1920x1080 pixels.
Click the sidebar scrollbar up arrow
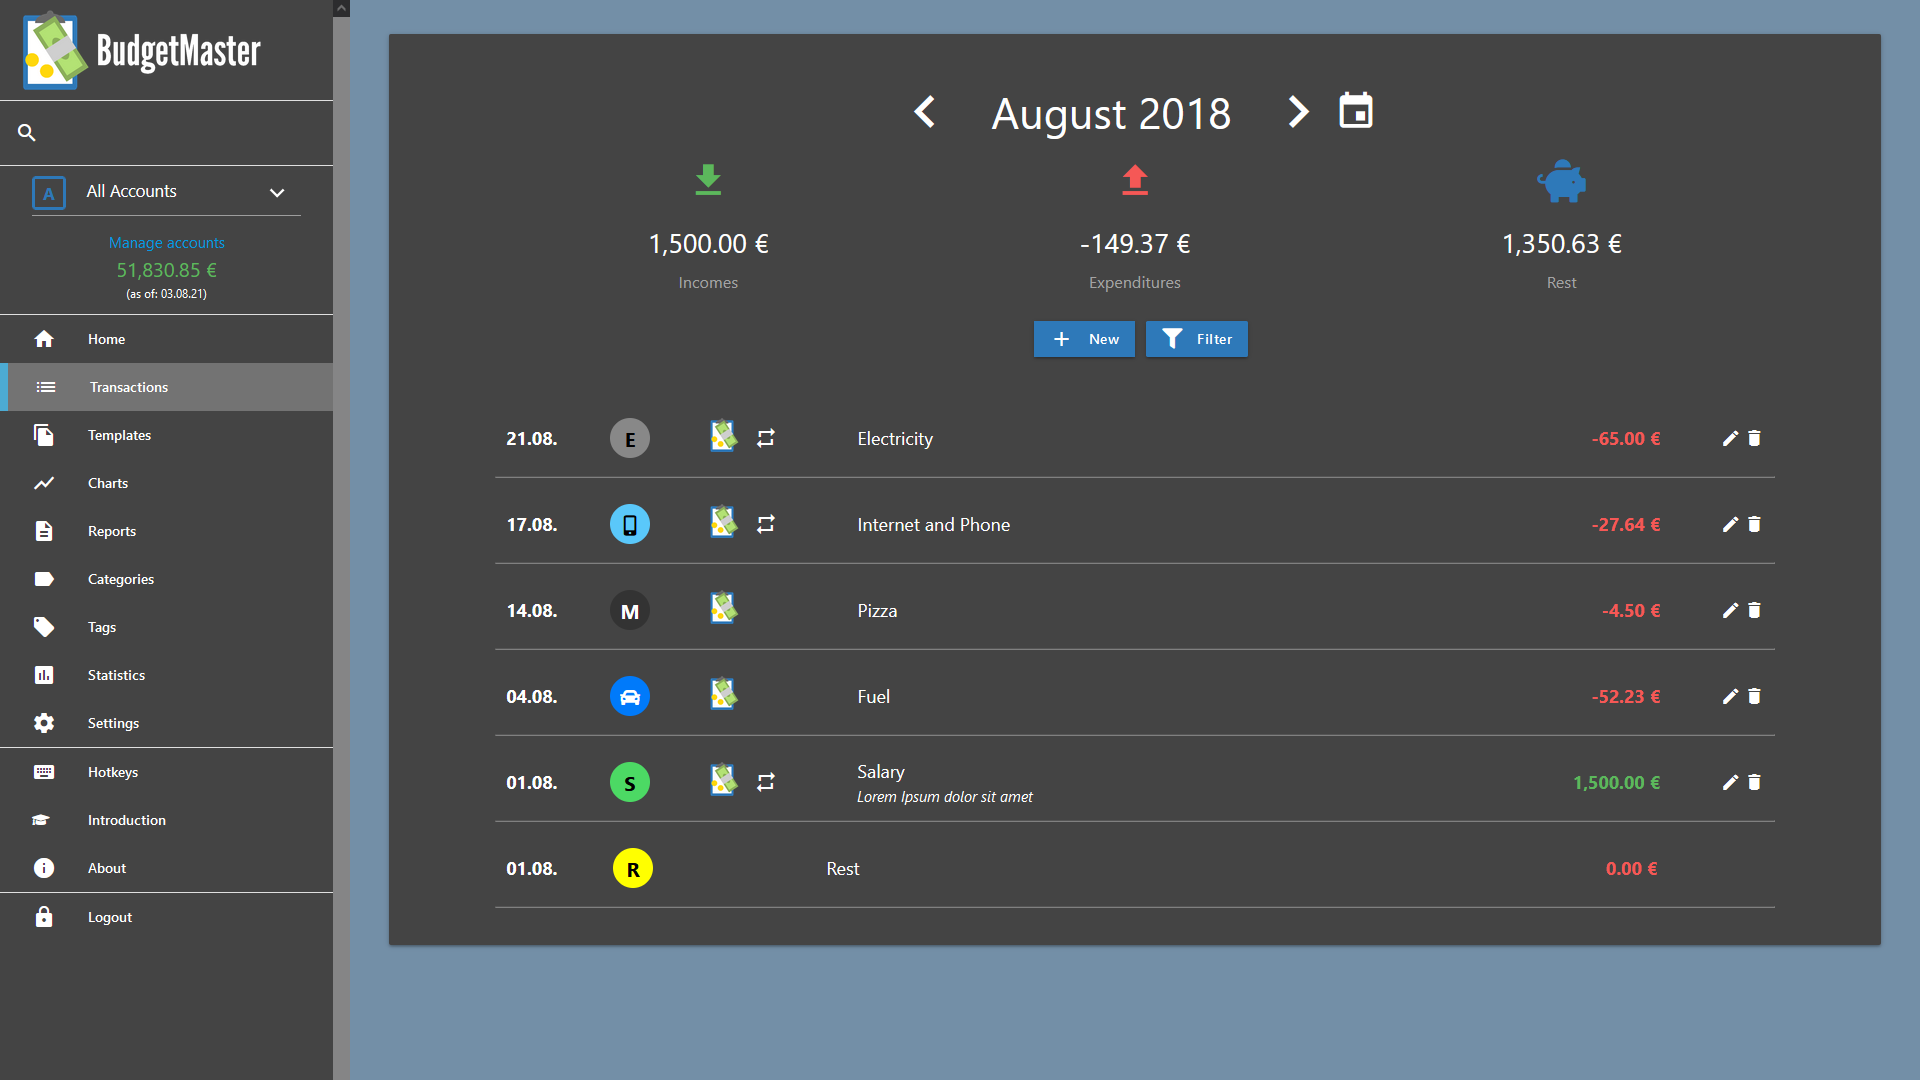tap(341, 8)
